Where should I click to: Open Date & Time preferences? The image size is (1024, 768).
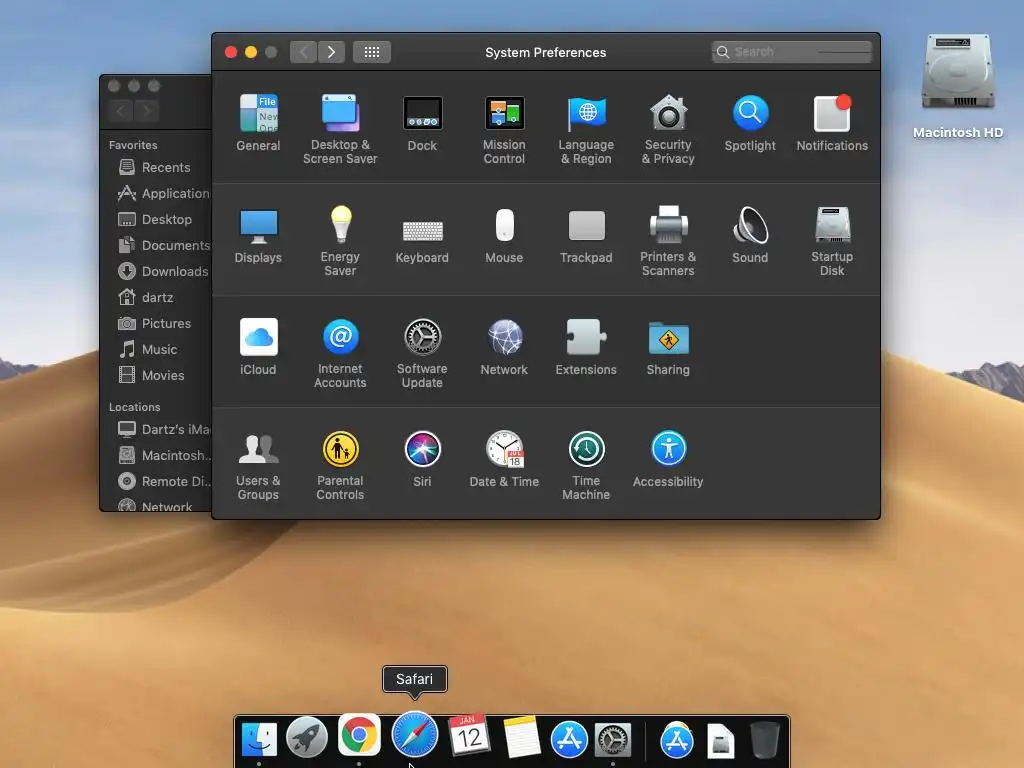coord(504,458)
